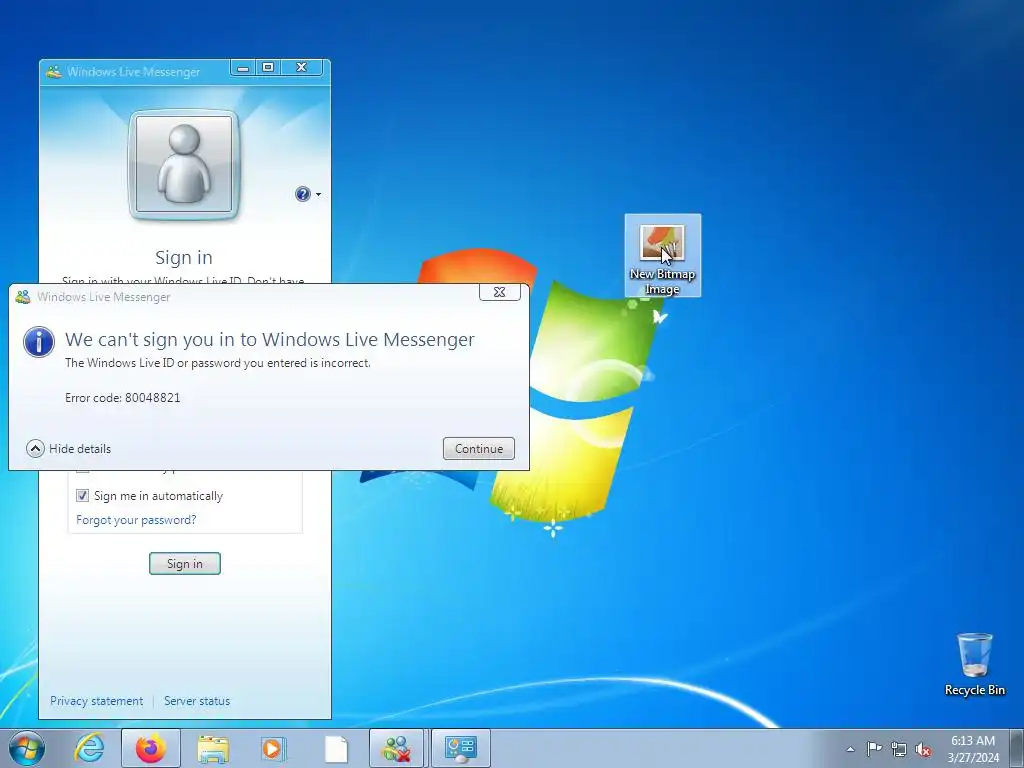Click the blue information icon in the dialog
This screenshot has height=768, width=1024.
39,342
